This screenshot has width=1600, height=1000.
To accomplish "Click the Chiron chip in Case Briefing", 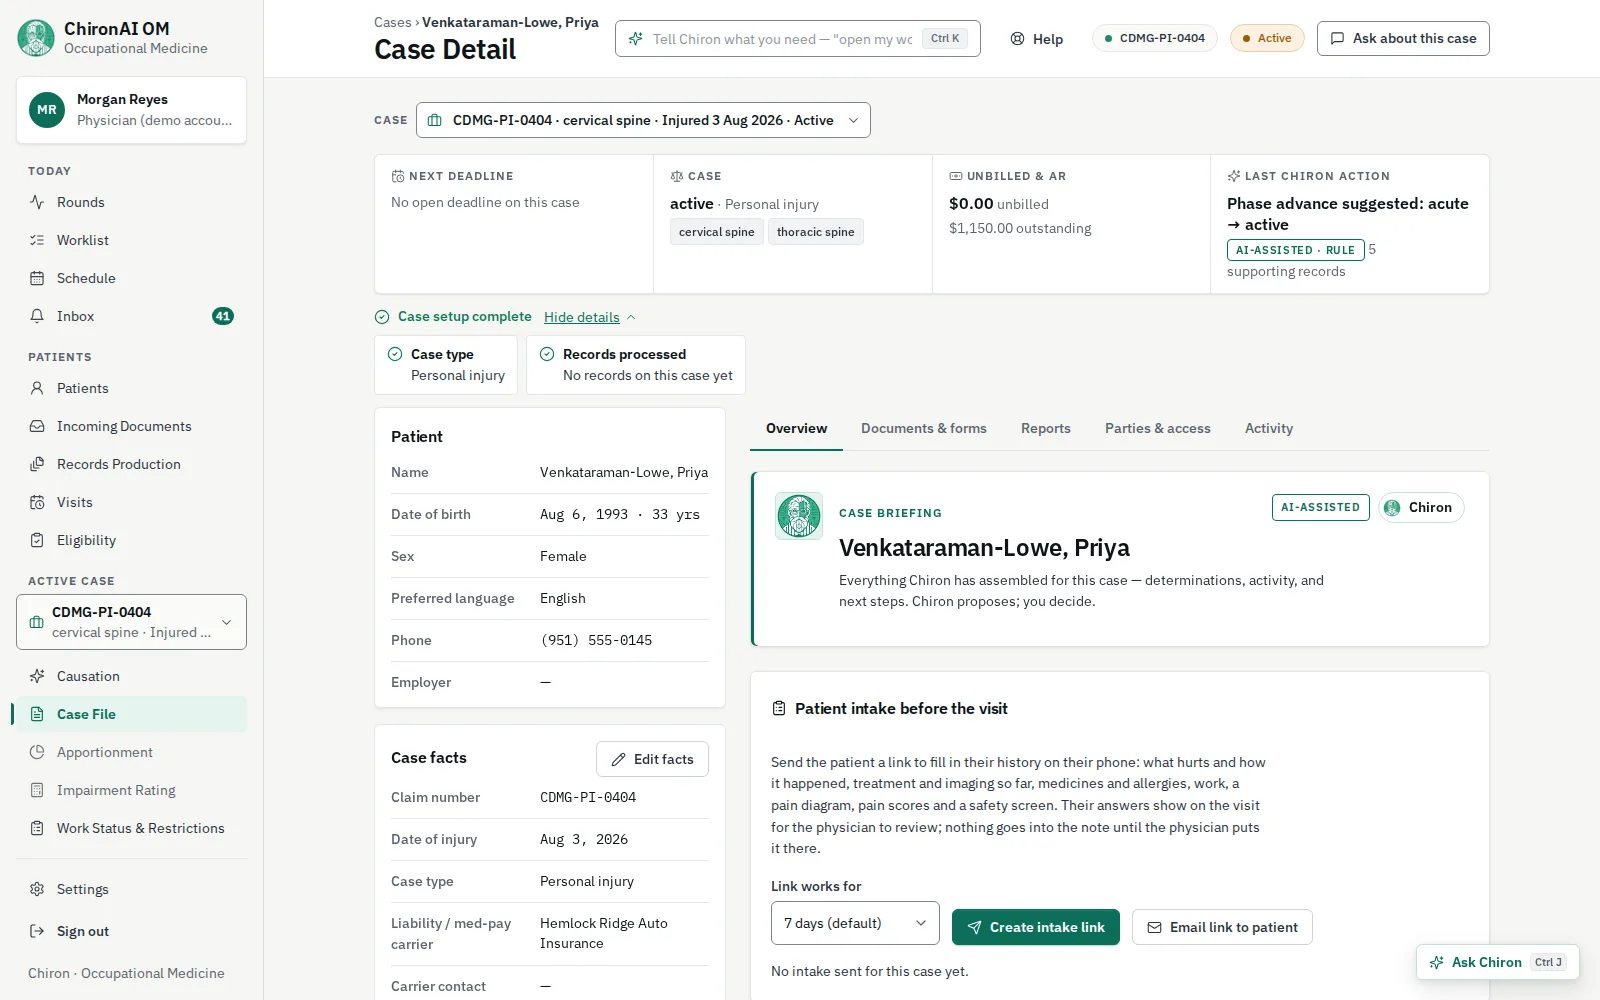I will (x=1421, y=507).
